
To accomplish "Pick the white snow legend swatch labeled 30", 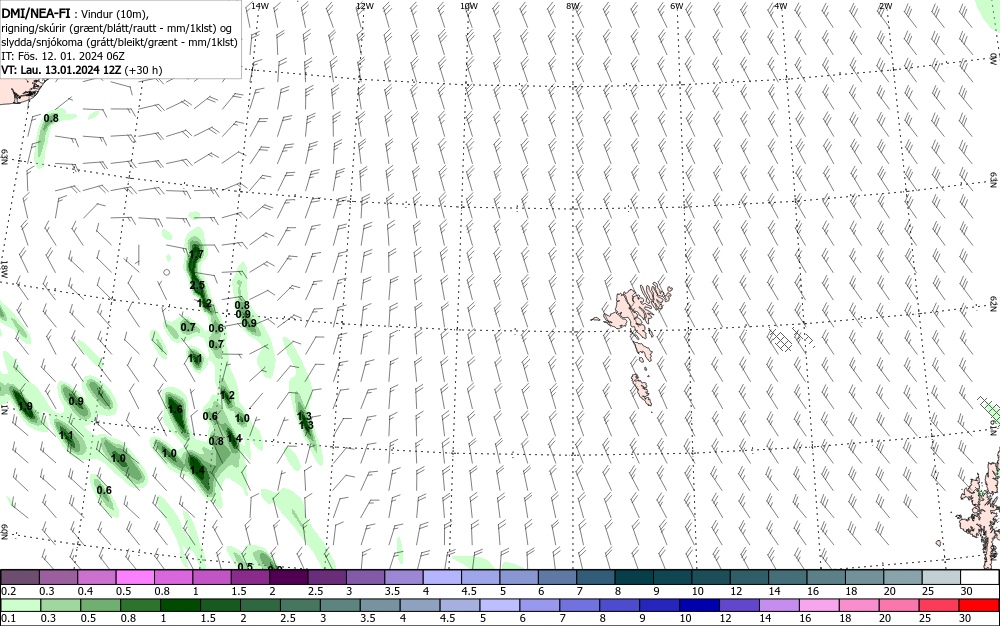I will tap(980, 577).
